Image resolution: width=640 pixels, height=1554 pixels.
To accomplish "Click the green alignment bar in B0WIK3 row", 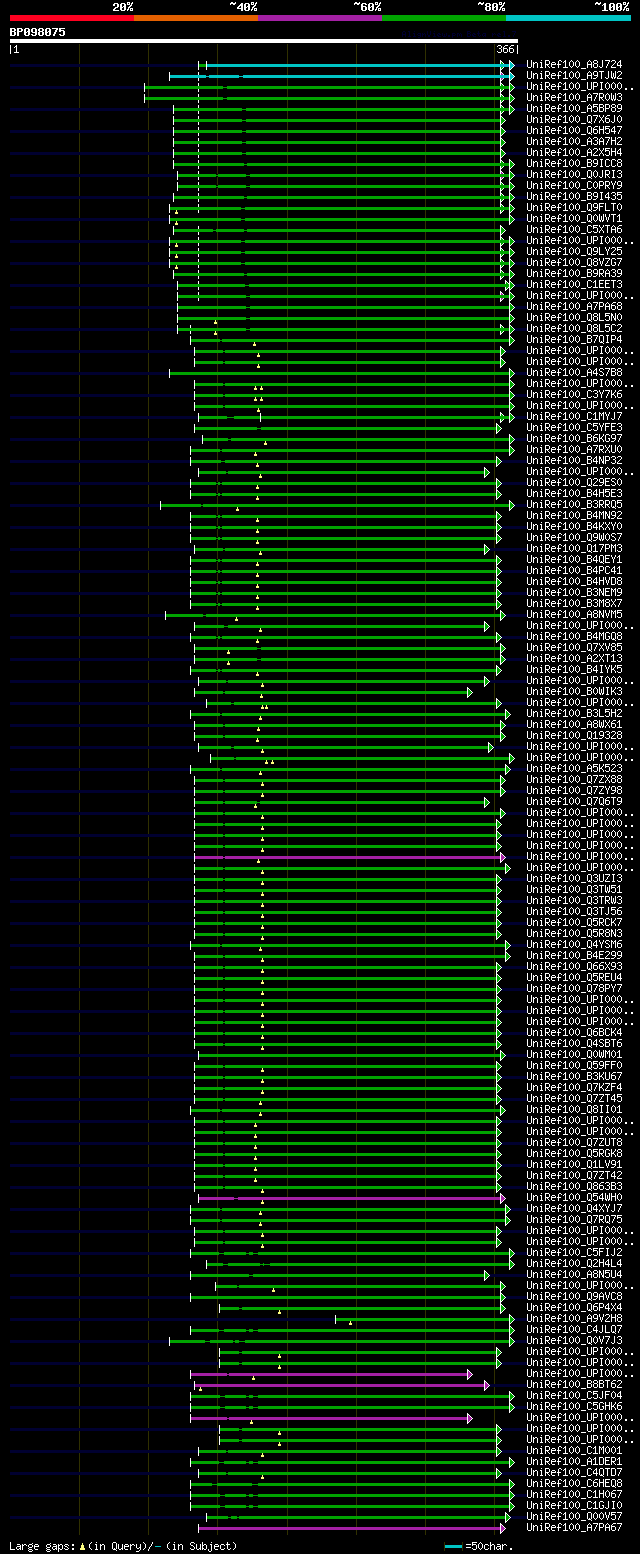I will (x=334, y=692).
